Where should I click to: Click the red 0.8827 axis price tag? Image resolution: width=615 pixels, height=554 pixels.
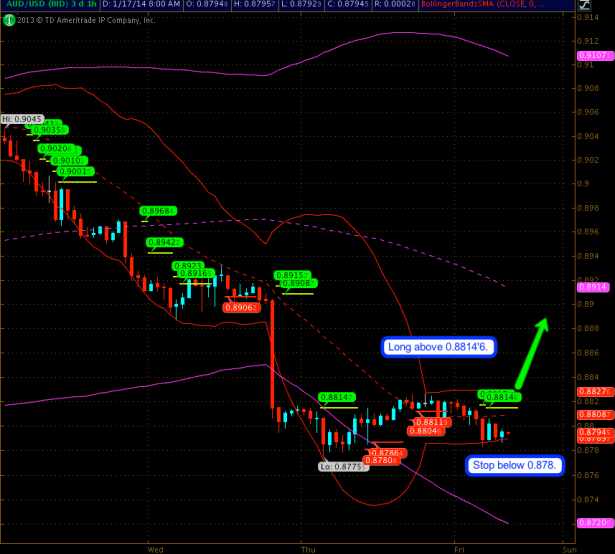pos(596,391)
